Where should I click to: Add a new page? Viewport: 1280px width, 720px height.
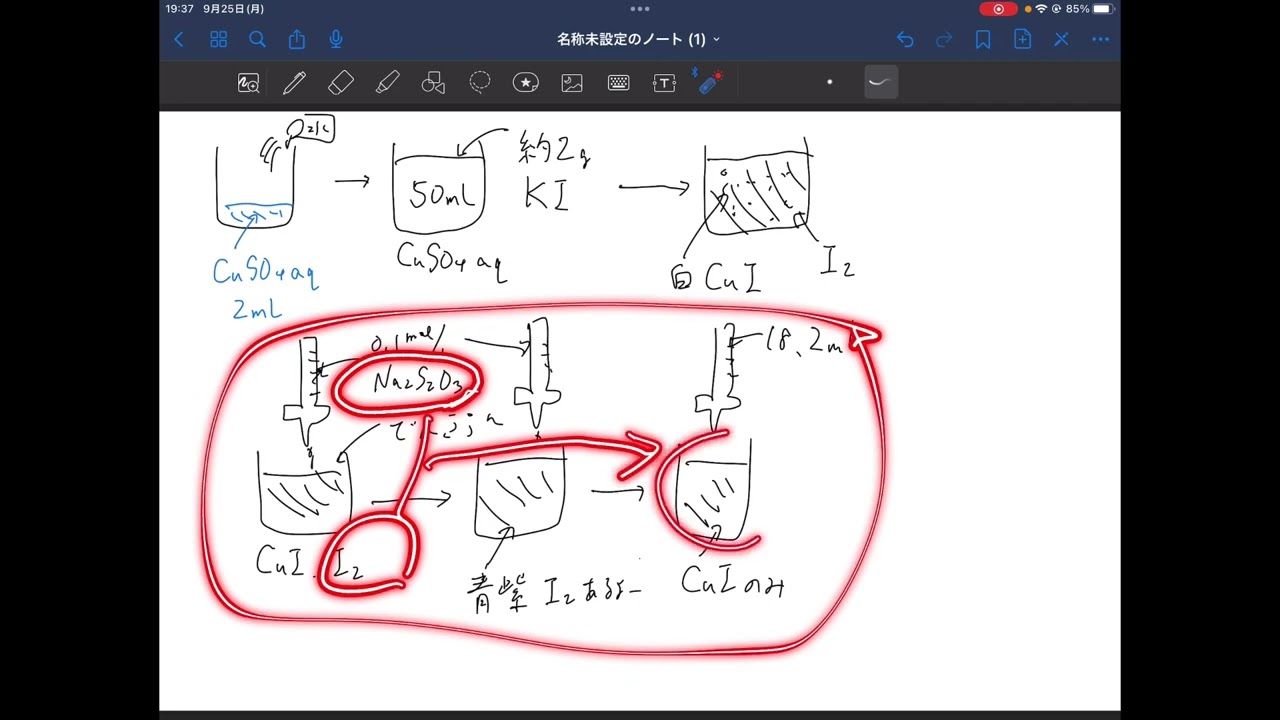1022,39
